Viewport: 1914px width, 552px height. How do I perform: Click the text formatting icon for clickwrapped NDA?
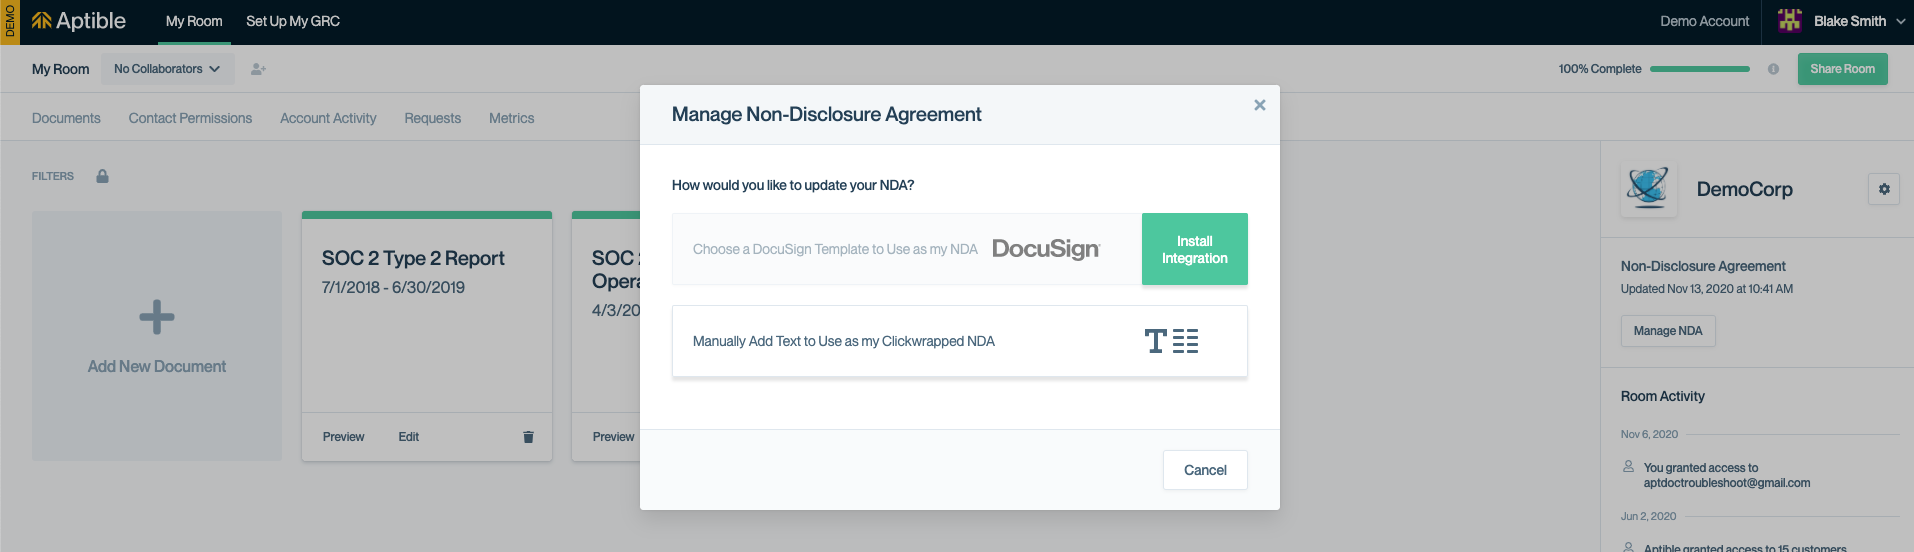tap(1171, 341)
